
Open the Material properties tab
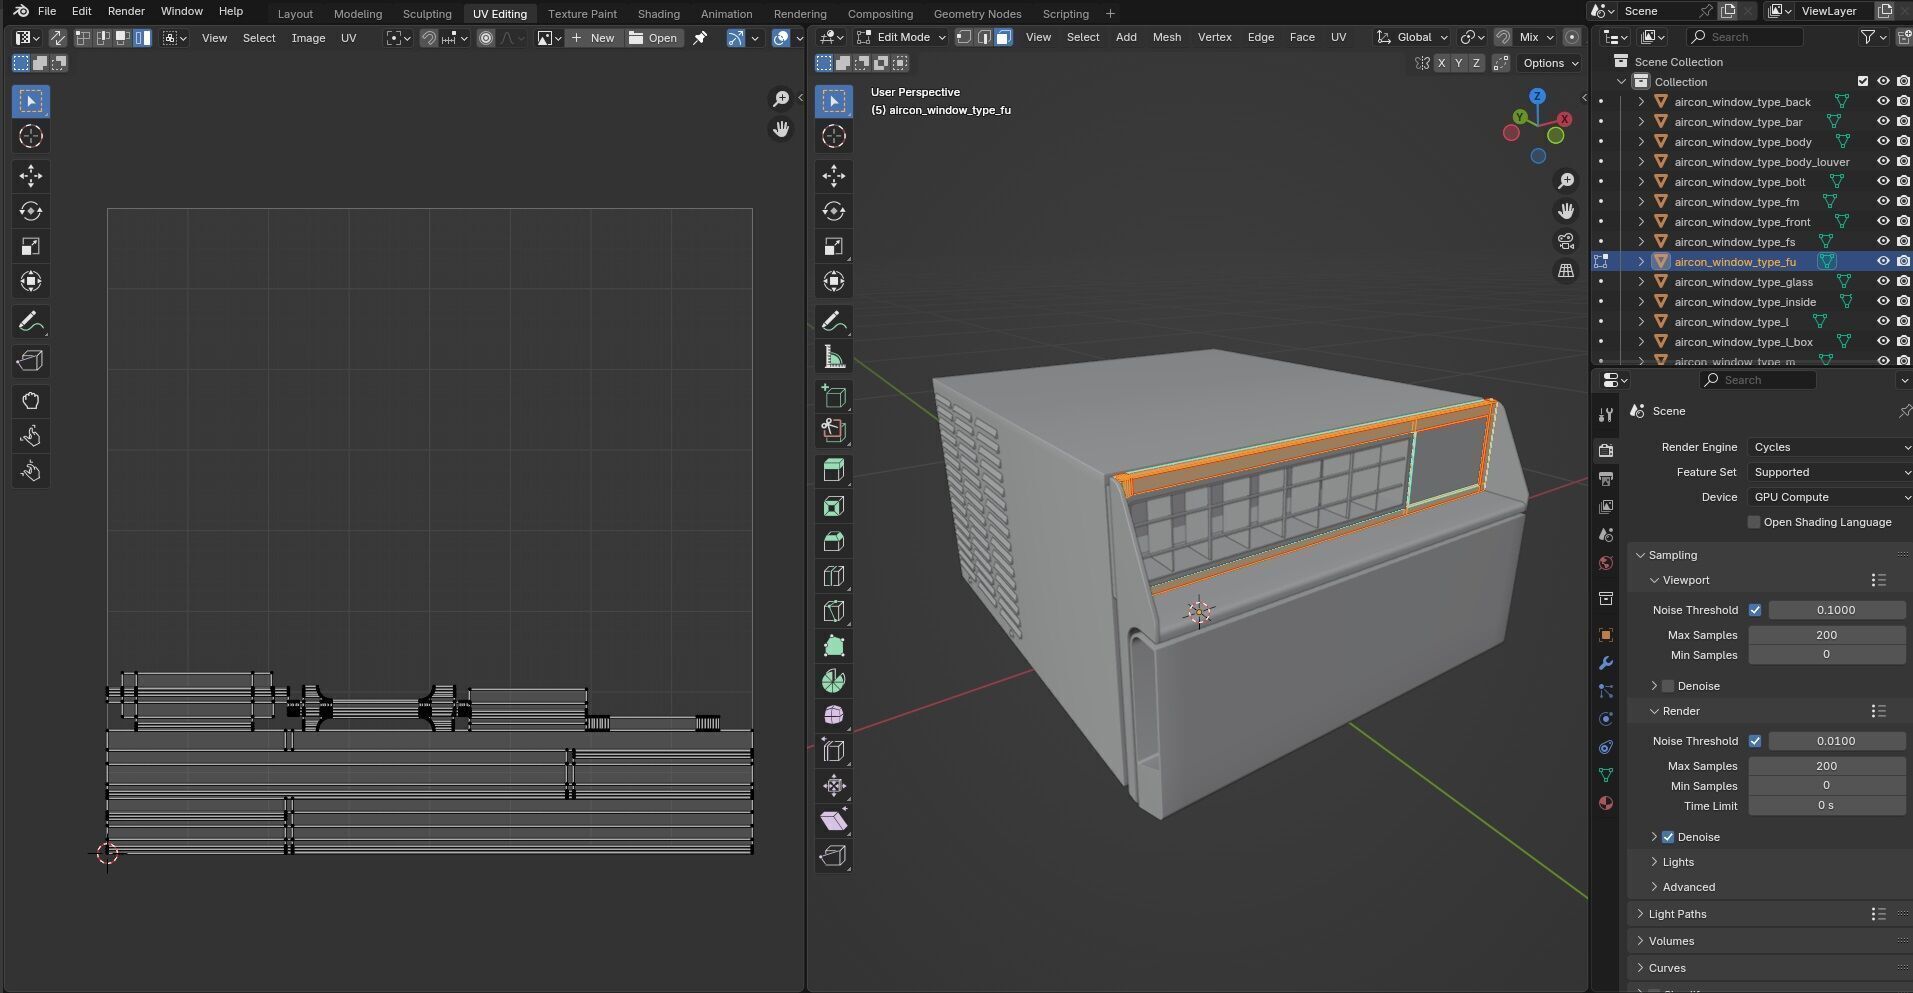point(1606,803)
